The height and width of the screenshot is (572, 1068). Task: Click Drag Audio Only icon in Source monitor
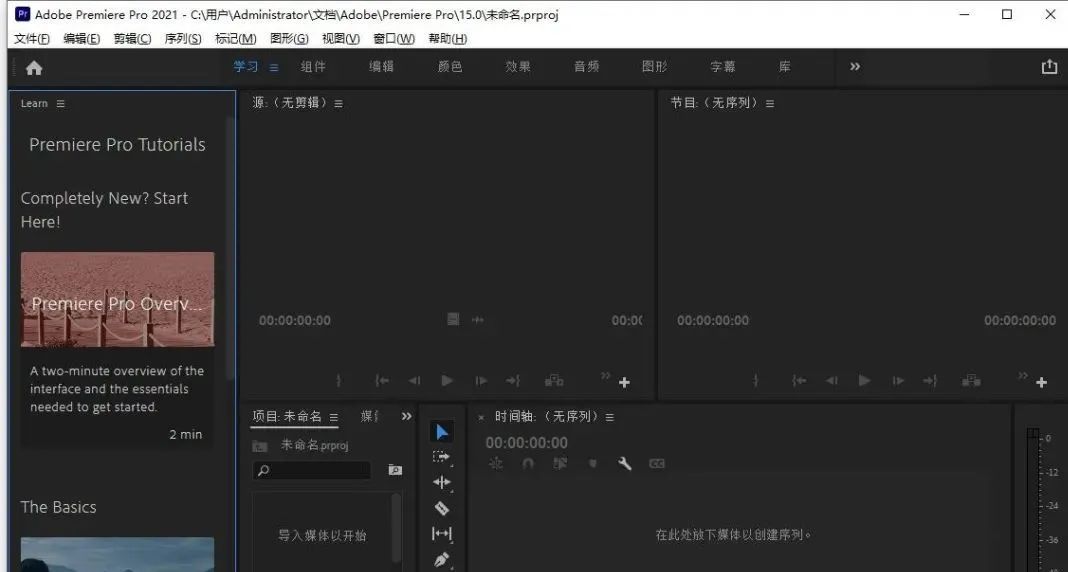pos(477,319)
